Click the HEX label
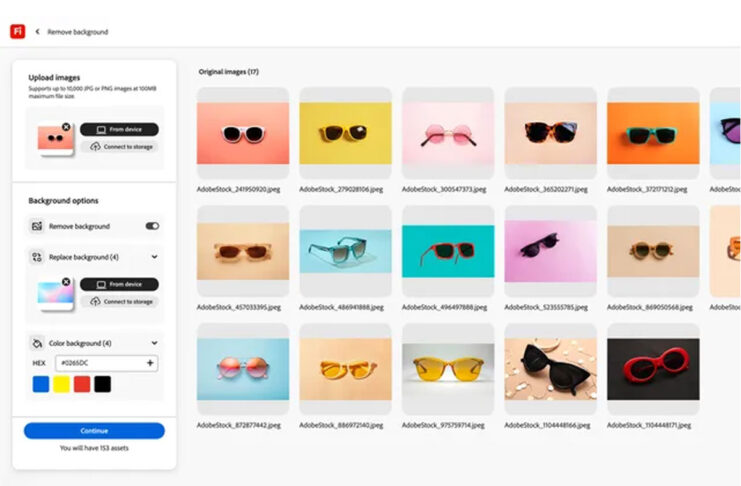Viewport: 741px width, 486px height. [x=39, y=363]
